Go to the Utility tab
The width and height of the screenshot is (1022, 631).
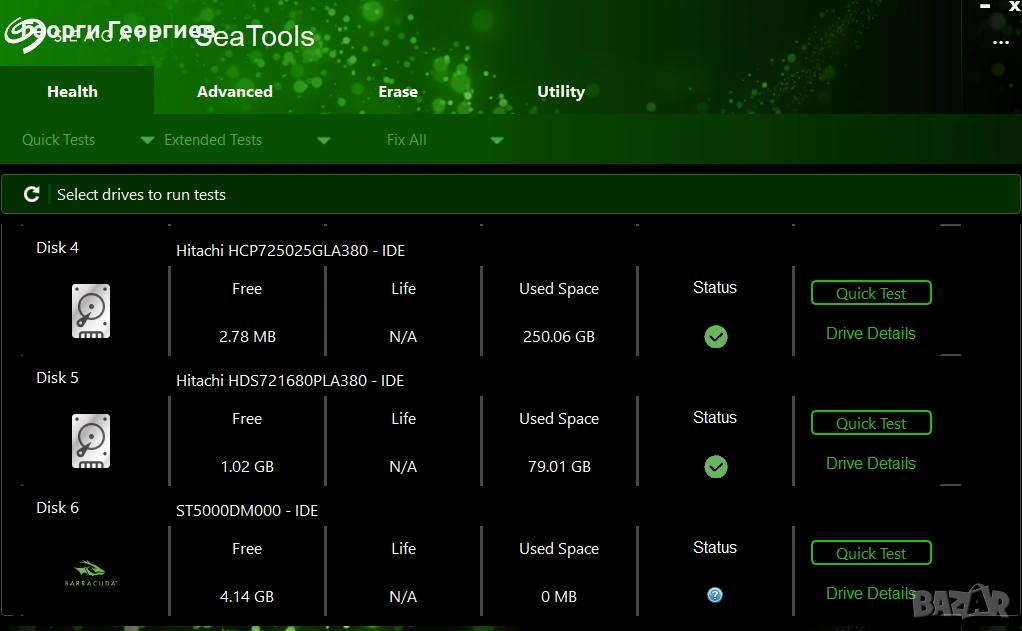click(560, 92)
